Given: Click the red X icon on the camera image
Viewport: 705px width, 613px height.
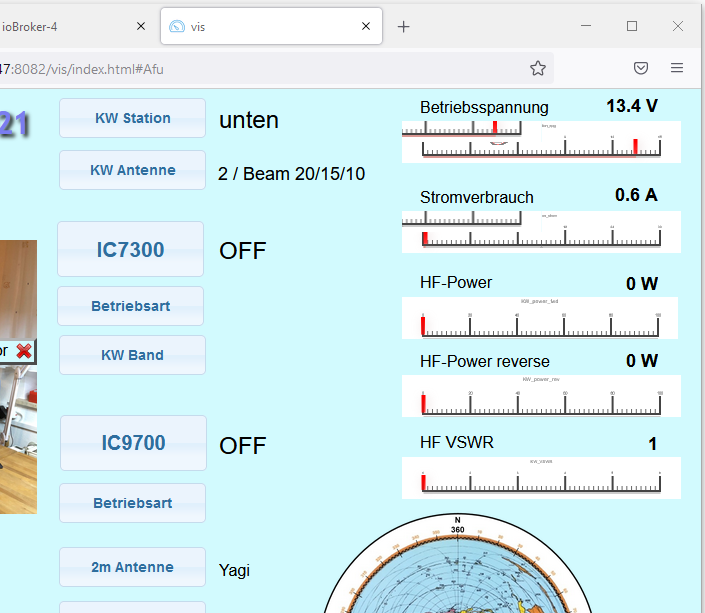Looking at the screenshot, I should 24,351.
